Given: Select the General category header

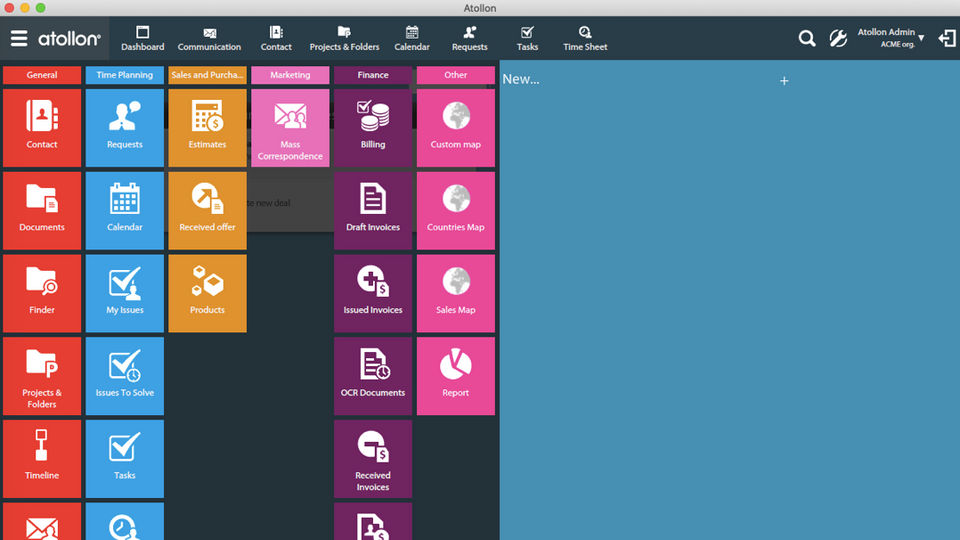Looking at the screenshot, I should tap(42, 75).
